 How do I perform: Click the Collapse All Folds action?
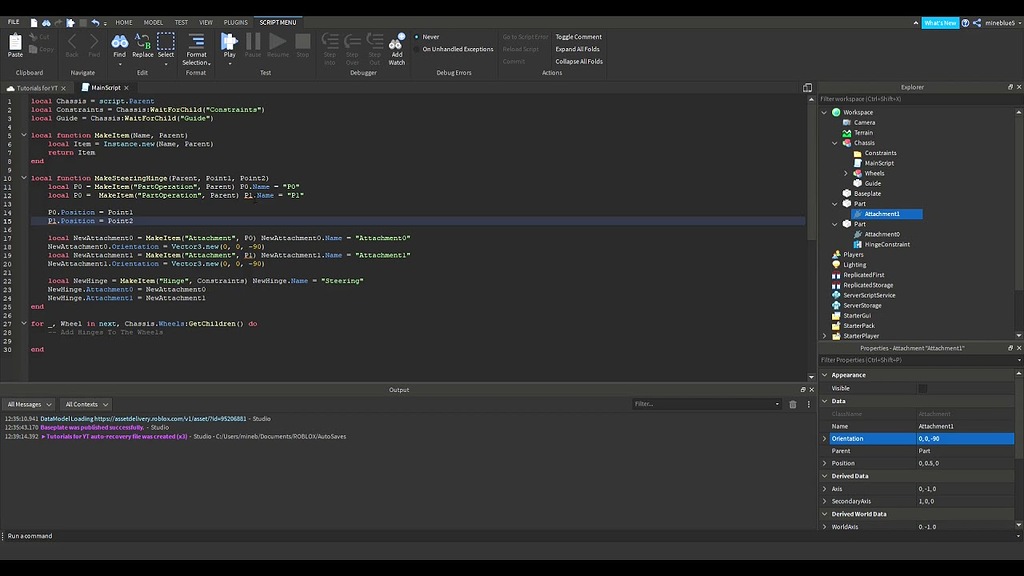point(579,61)
